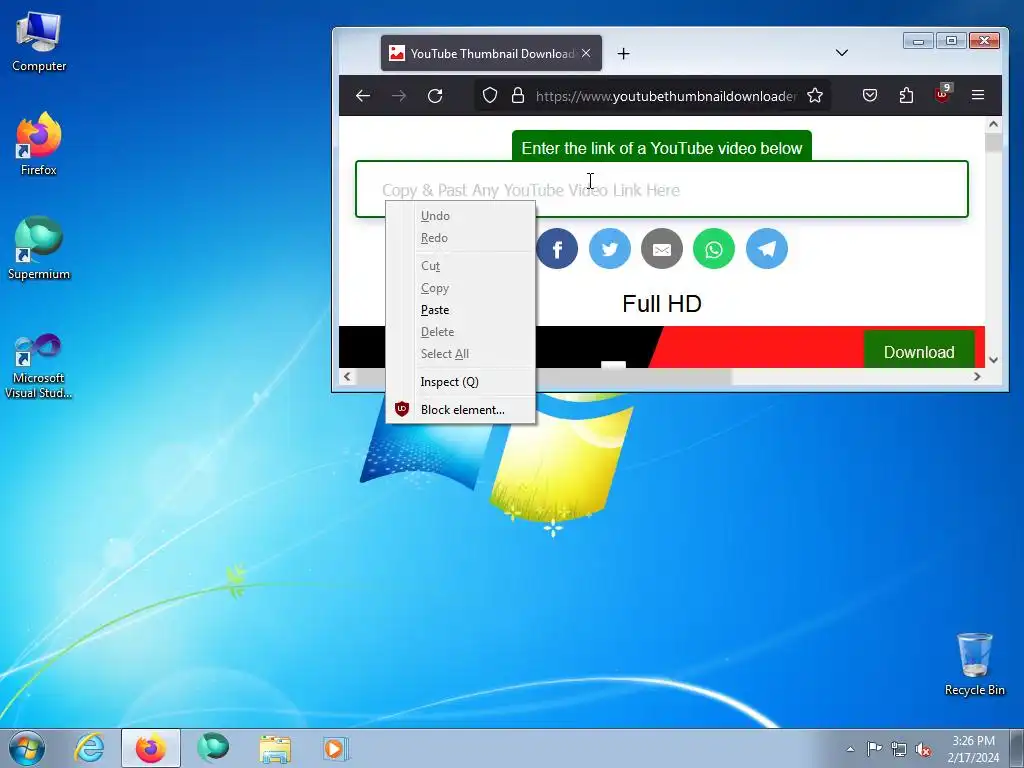Click the green Download button
This screenshot has height=768, width=1024.
tap(919, 349)
